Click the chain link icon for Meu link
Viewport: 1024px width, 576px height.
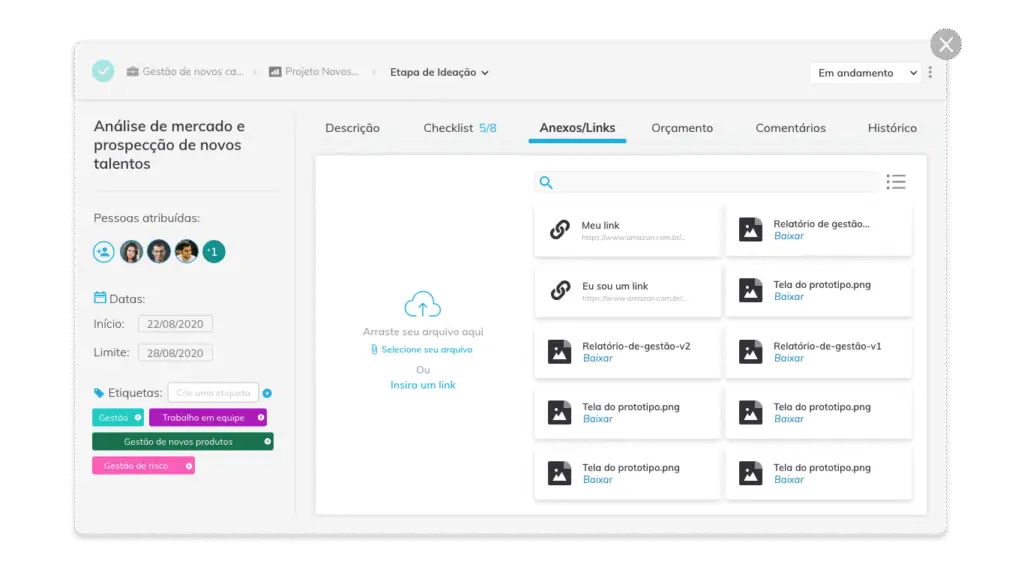point(560,230)
